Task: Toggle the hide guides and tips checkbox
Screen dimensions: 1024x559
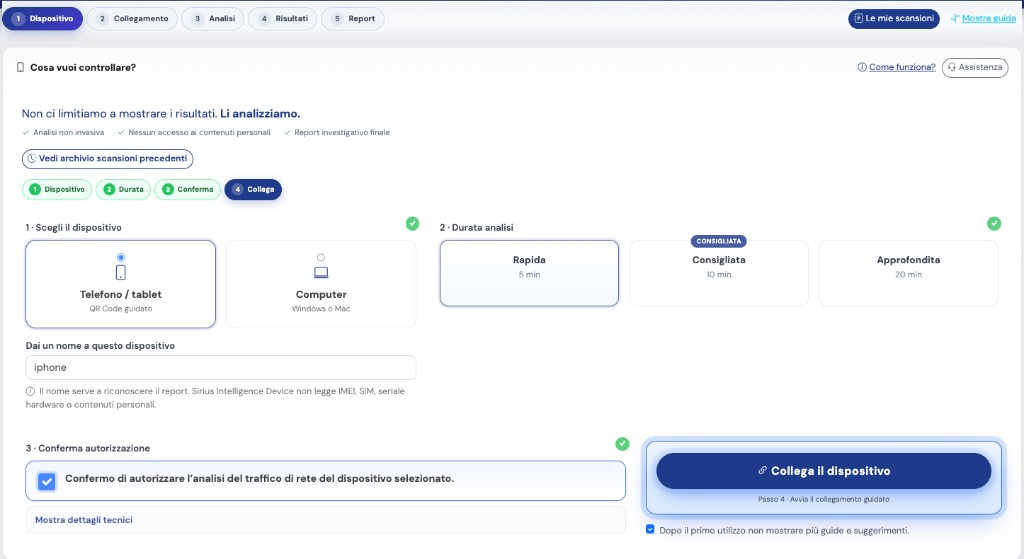Action: 650,530
